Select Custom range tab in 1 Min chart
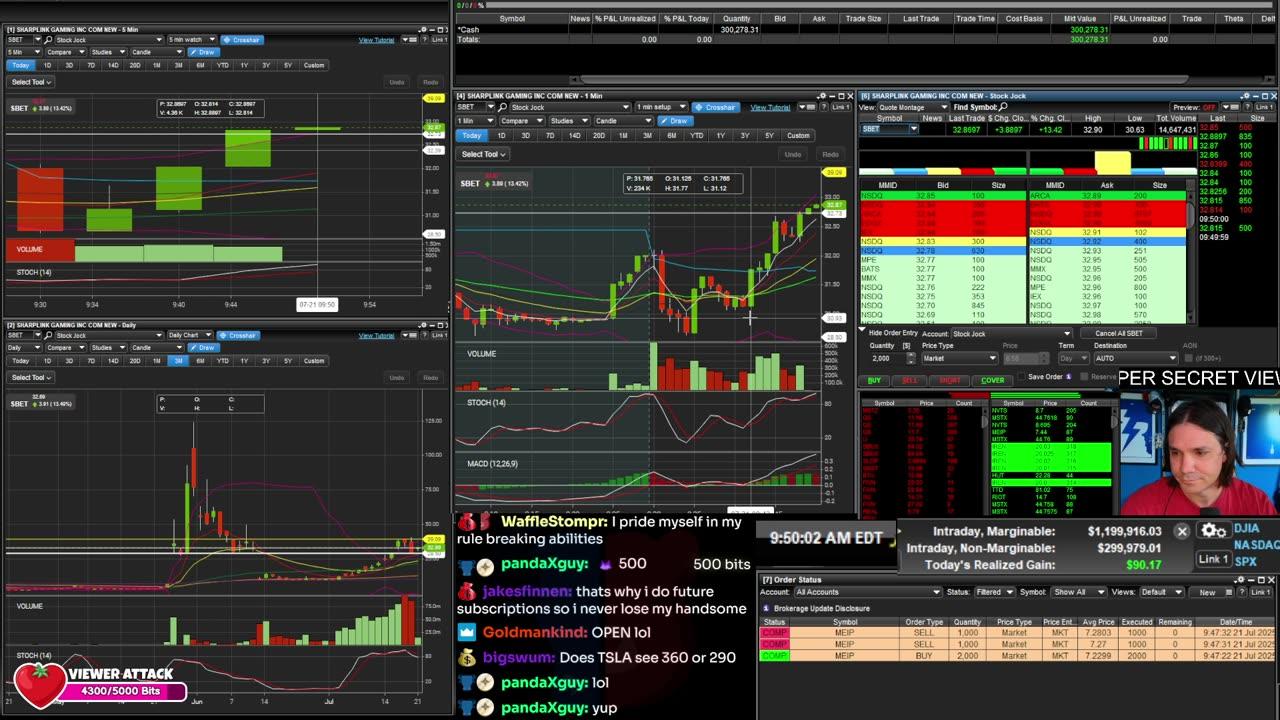The width and height of the screenshot is (1280, 720). pos(798,135)
